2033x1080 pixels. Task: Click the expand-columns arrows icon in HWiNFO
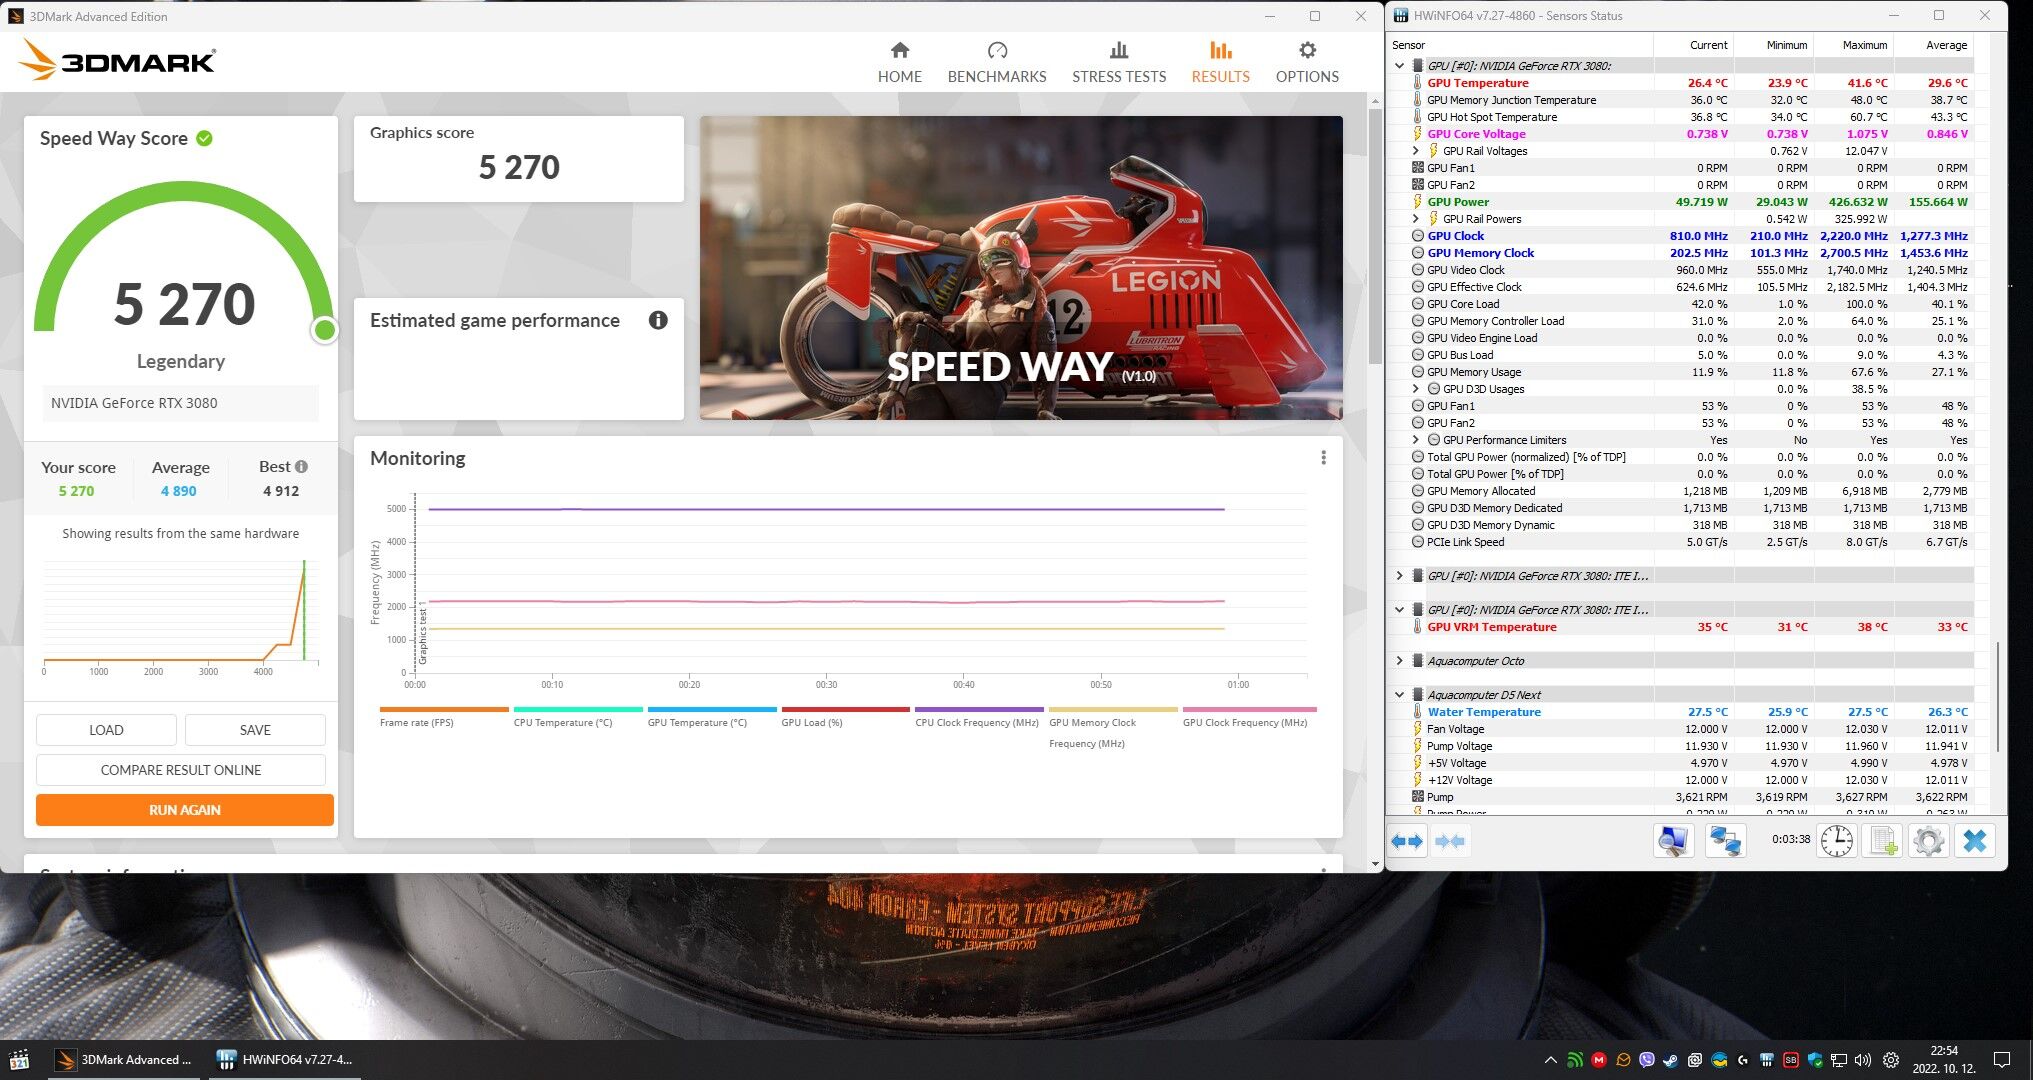[1407, 841]
